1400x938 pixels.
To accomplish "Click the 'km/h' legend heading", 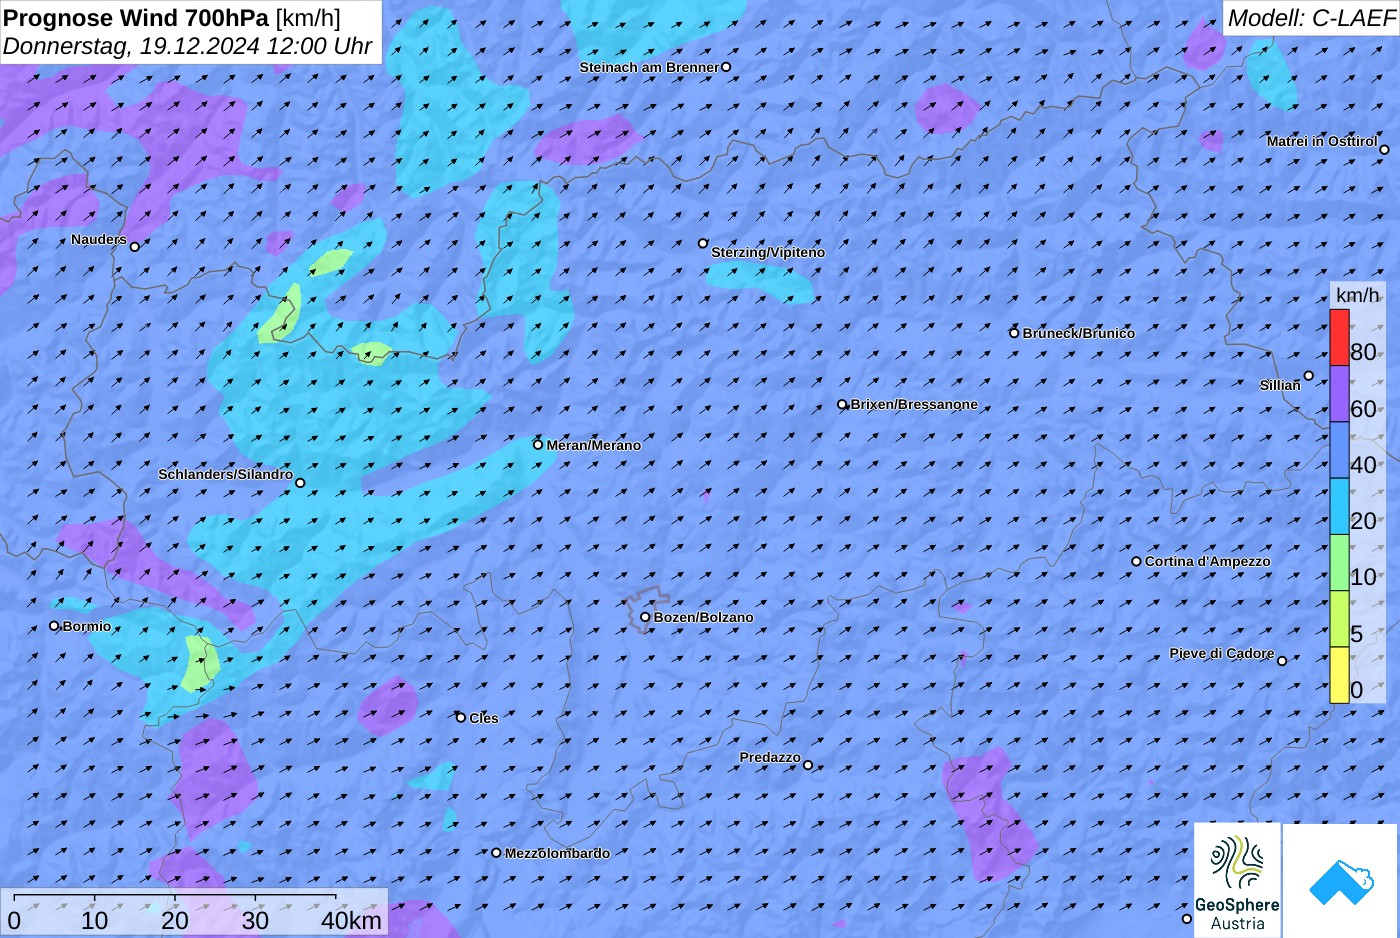I will [1357, 295].
